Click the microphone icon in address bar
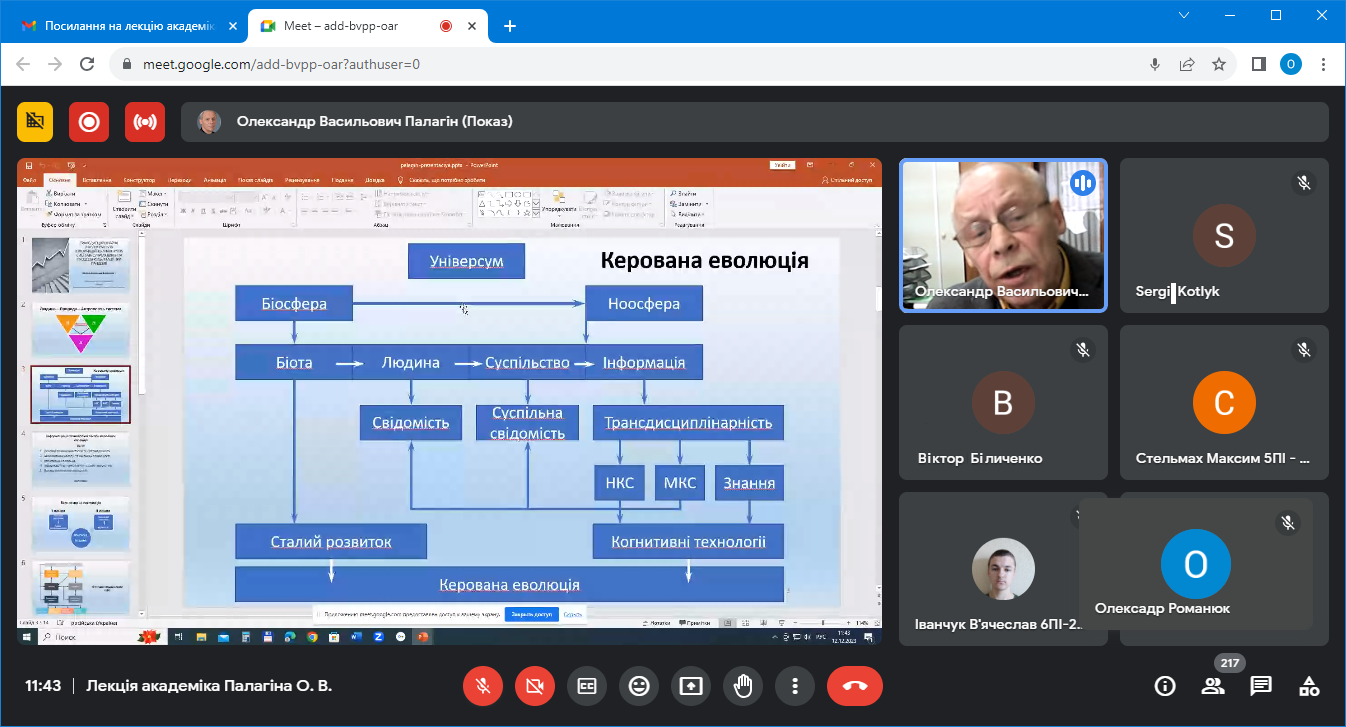Viewport: 1346px width, 727px height. coord(1155,64)
